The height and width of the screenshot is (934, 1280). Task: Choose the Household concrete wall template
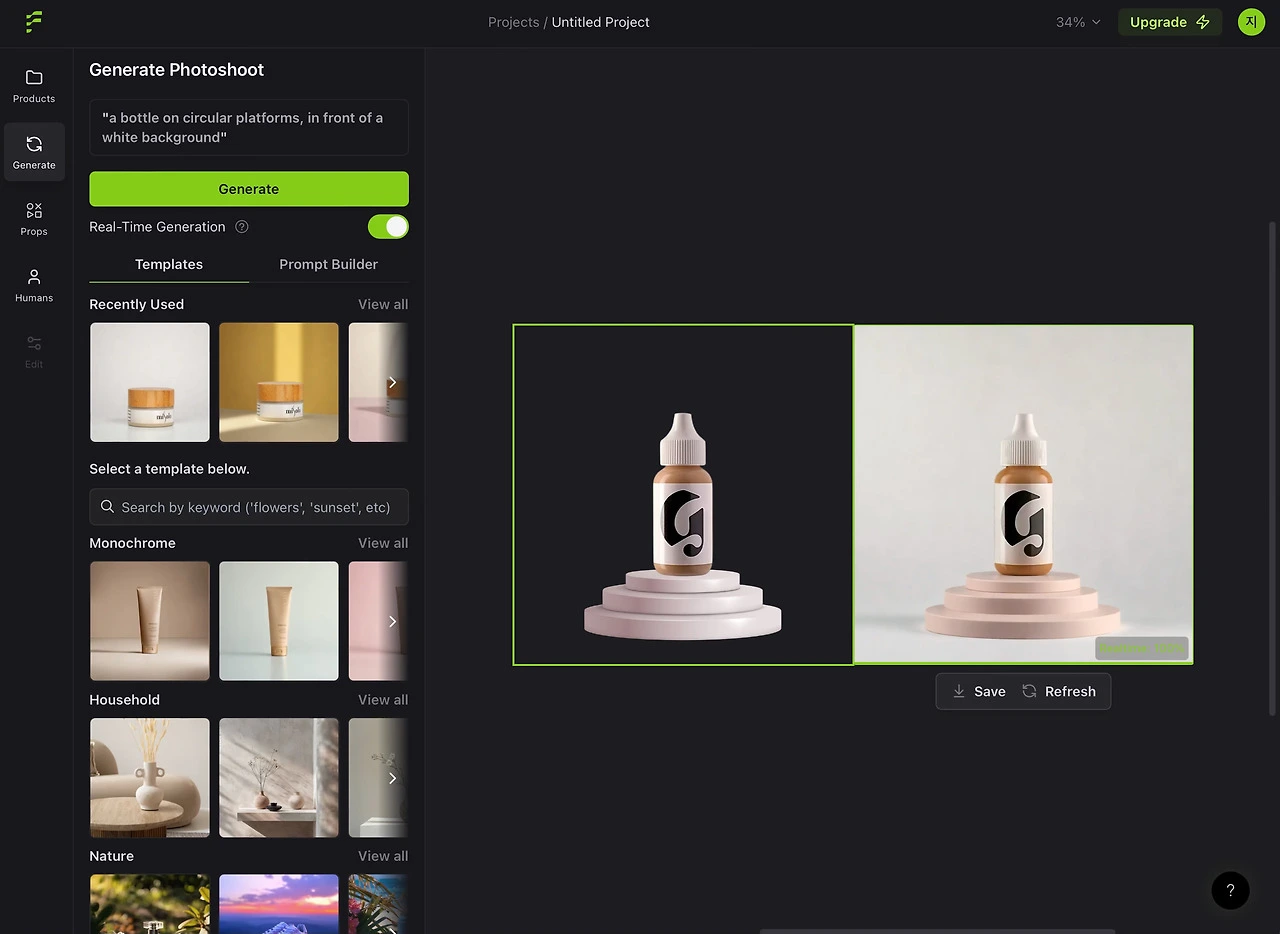tap(279, 778)
